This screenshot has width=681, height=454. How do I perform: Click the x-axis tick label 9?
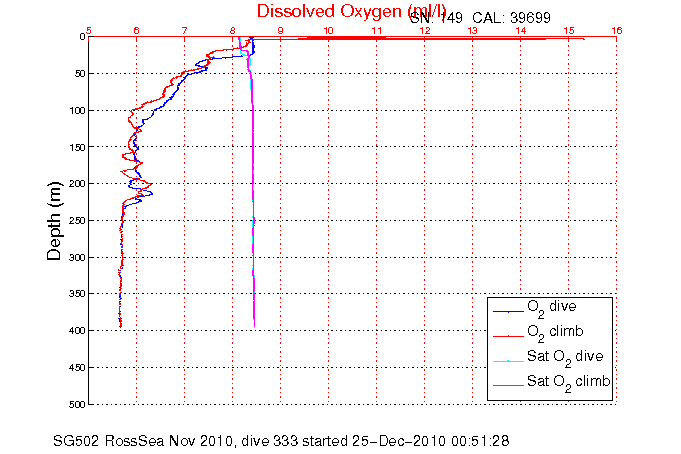tap(281, 30)
